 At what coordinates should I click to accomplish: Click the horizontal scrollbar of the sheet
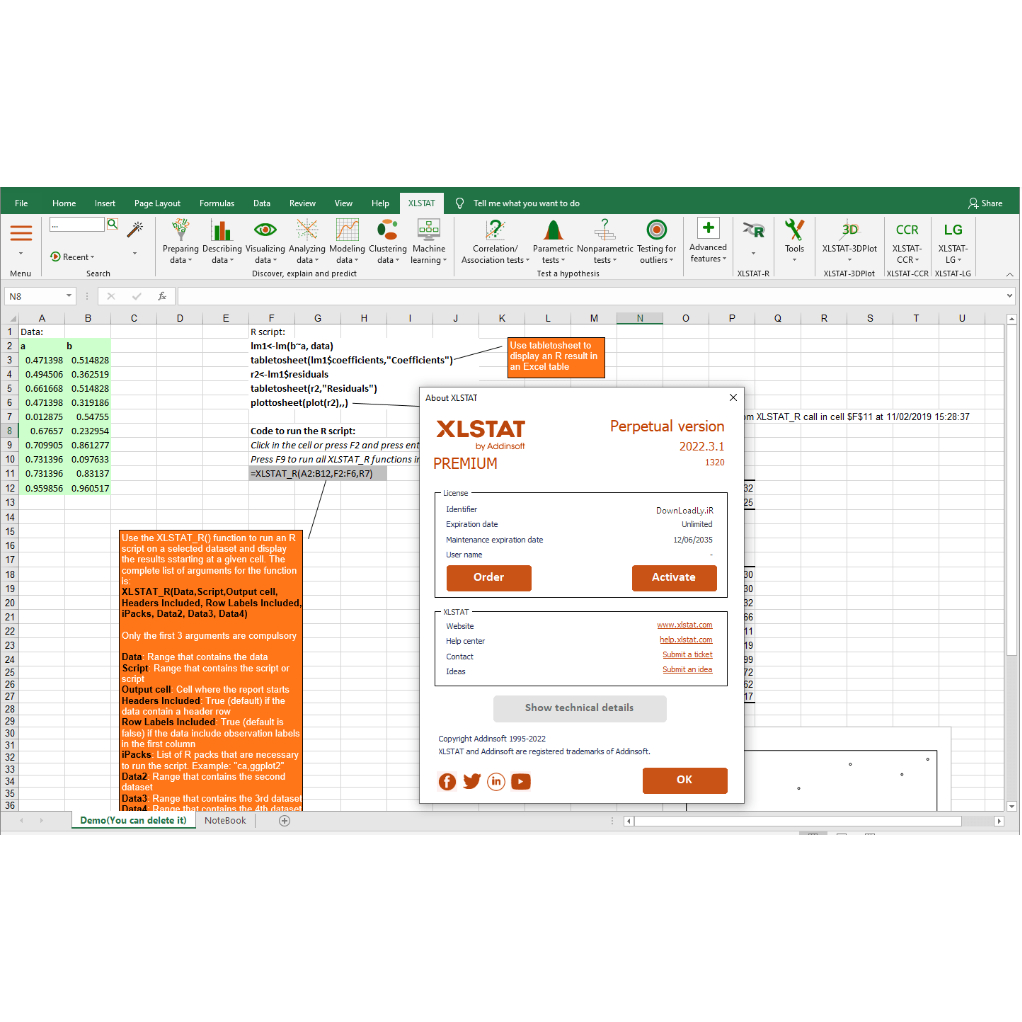(798, 821)
